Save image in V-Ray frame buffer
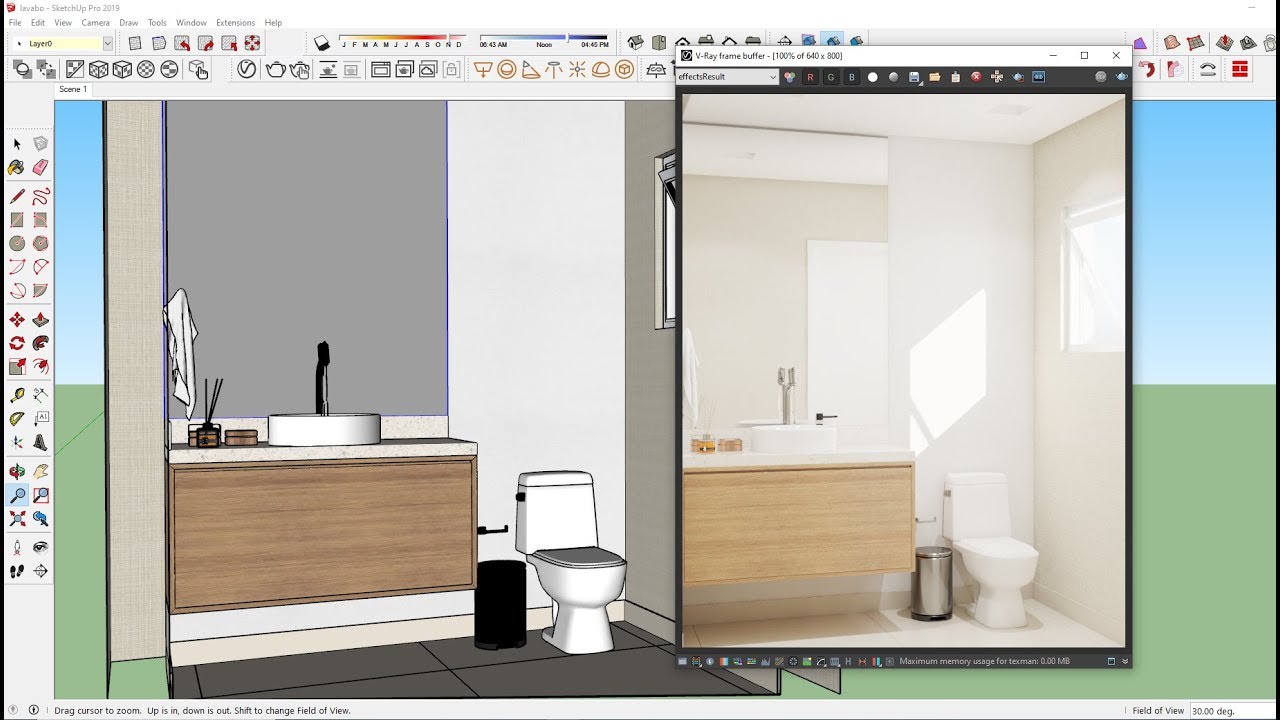1280x720 pixels. pyautogui.click(x=914, y=77)
